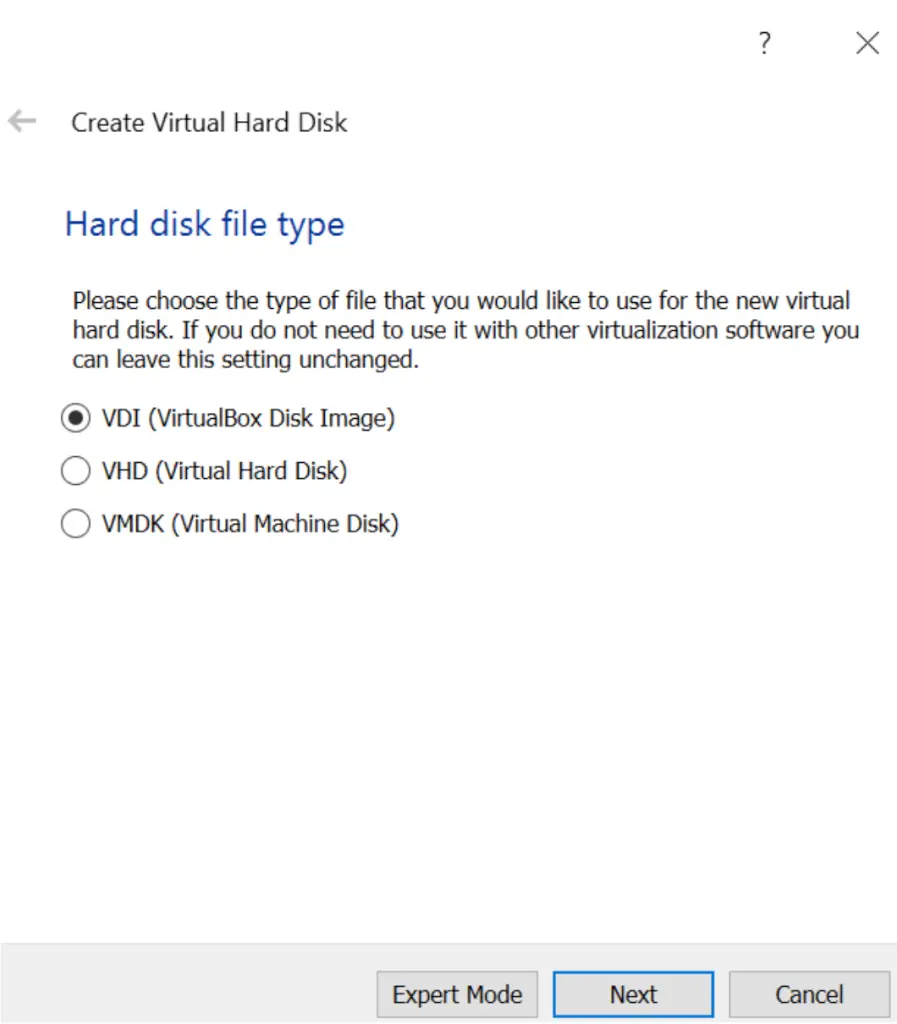Image resolution: width=897 pixels, height=1024 pixels.
Task: Select the VDI (VirtualBox Disk Image) radio button
Action: [x=76, y=418]
